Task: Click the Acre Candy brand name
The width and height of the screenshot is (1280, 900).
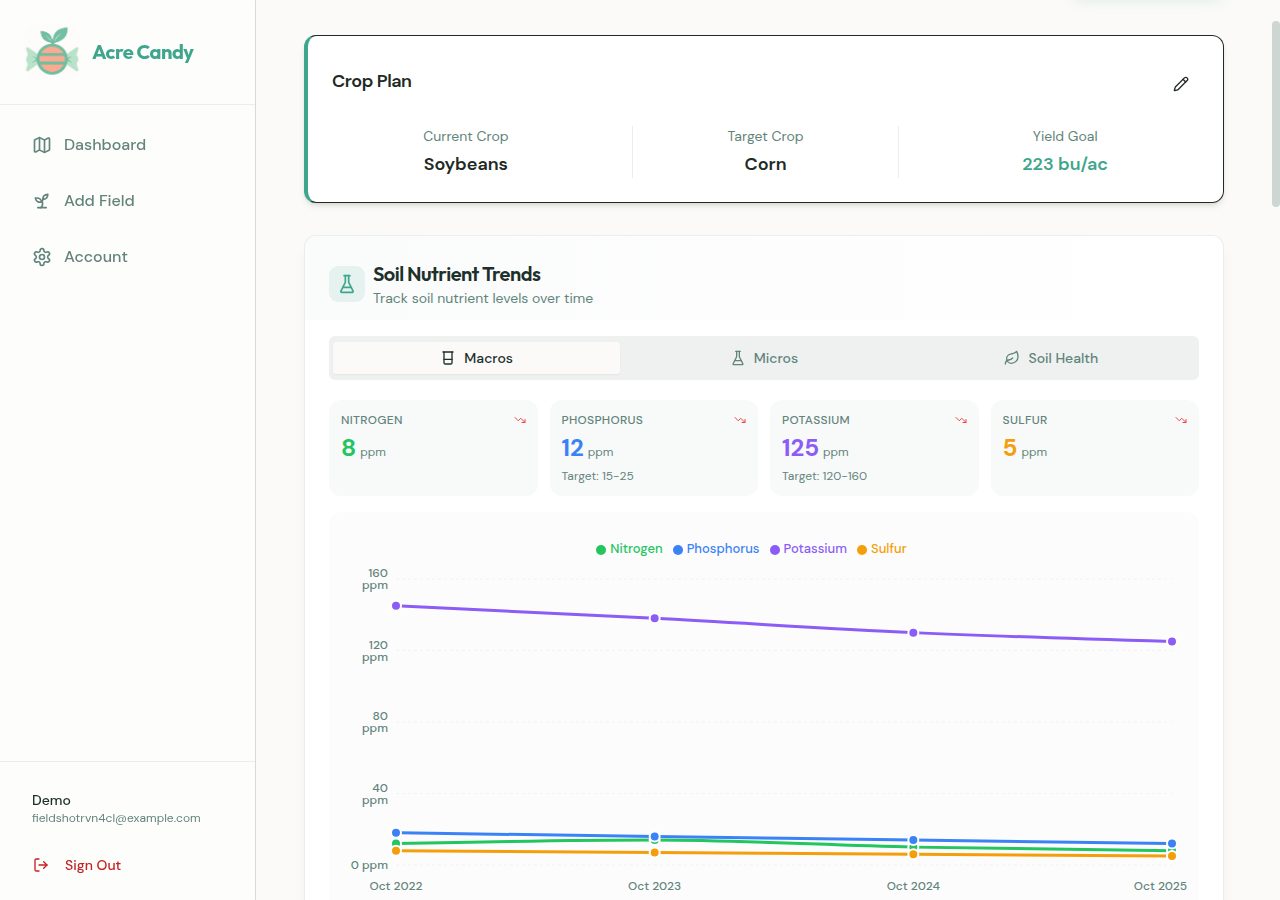Action: coord(143,53)
